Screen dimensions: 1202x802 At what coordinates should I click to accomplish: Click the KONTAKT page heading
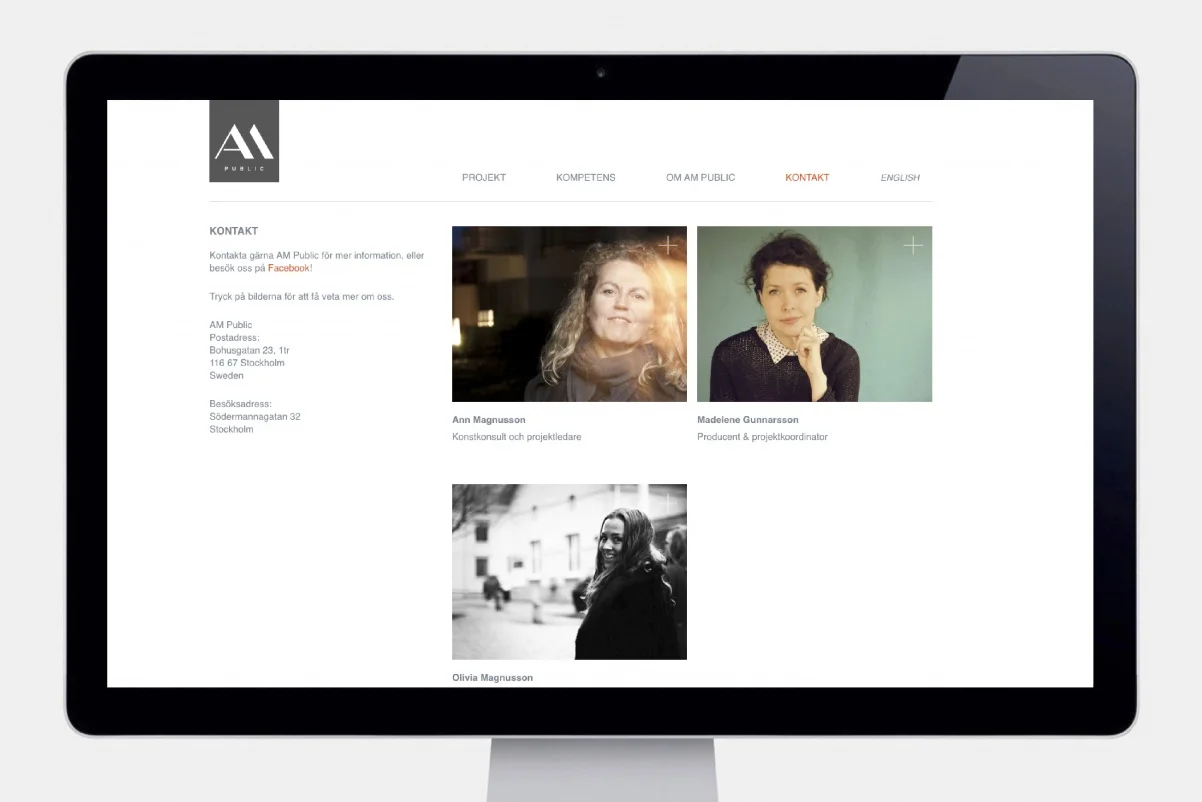(x=233, y=230)
